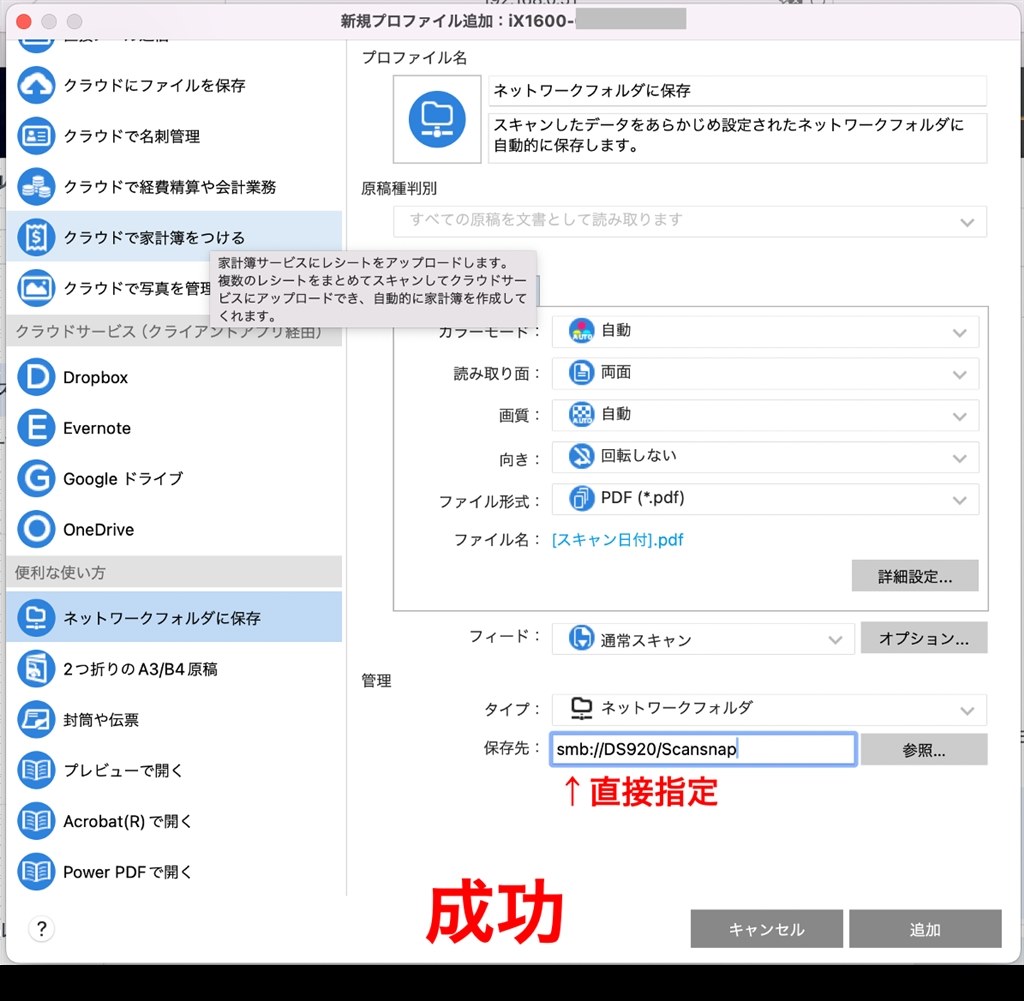This screenshot has width=1024, height=1001.
Task: Select Acrobat(R) で開く entry
Action: pyautogui.click(x=174, y=821)
